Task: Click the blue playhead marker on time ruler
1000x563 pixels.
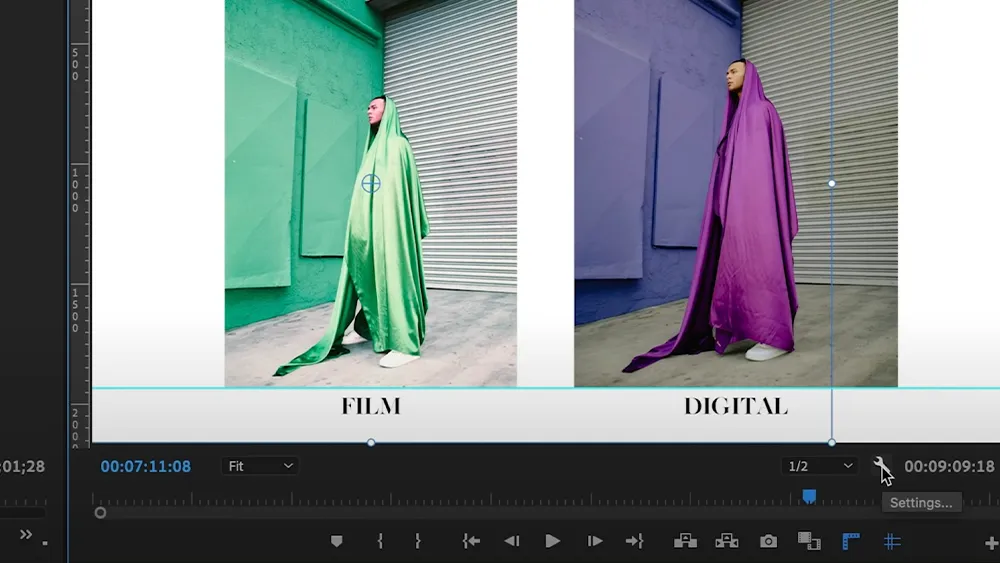Action: (x=809, y=496)
